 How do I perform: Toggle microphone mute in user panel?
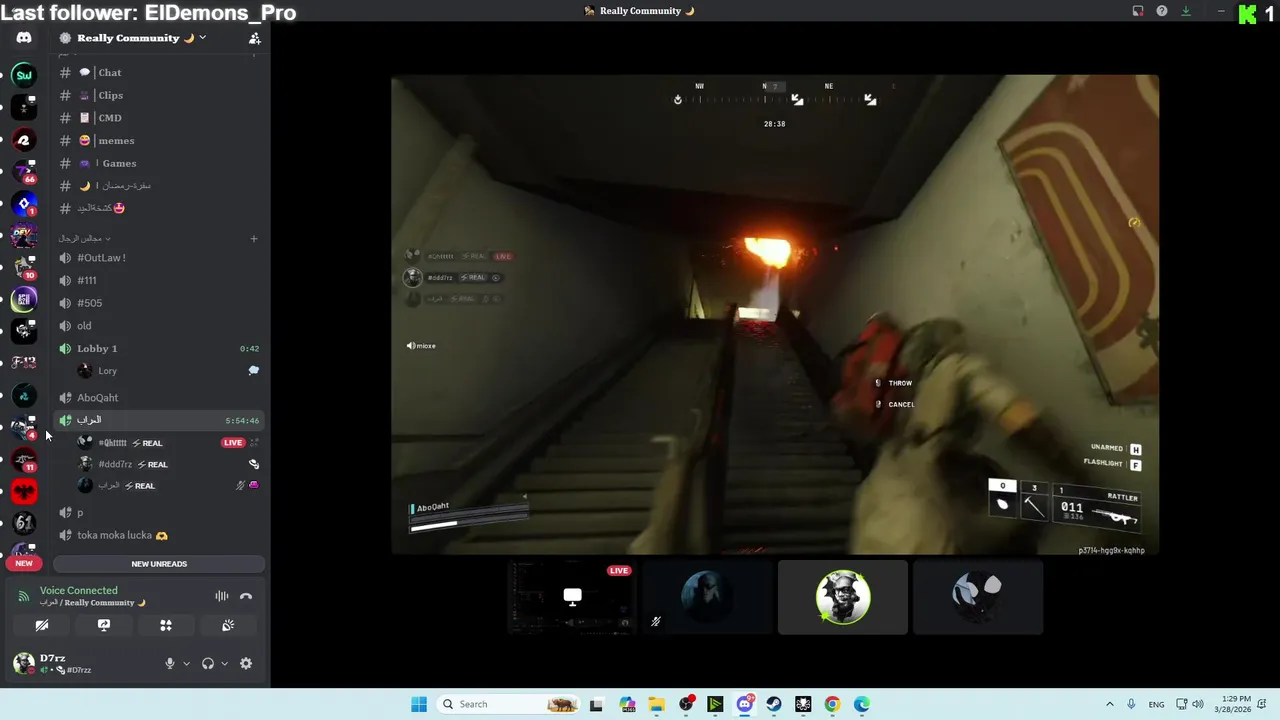(170, 663)
